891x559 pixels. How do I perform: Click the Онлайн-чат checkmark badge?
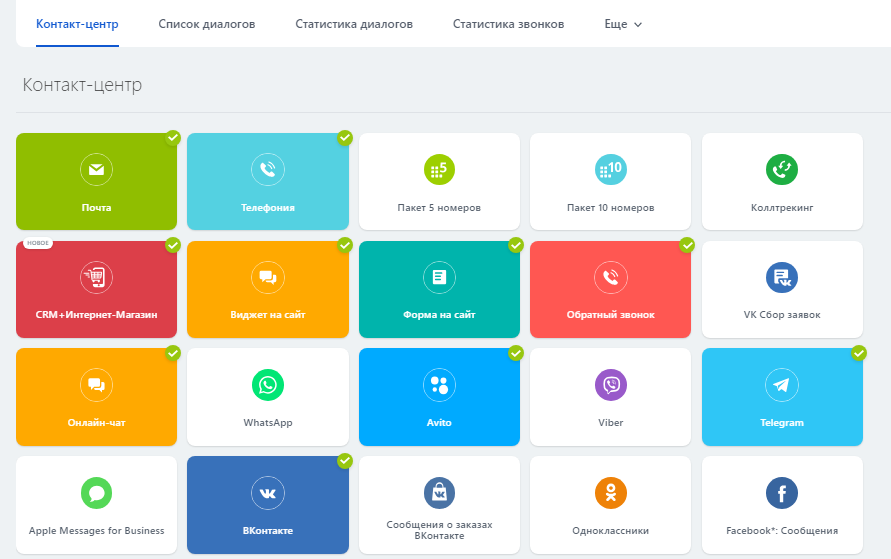(x=173, y=353)
